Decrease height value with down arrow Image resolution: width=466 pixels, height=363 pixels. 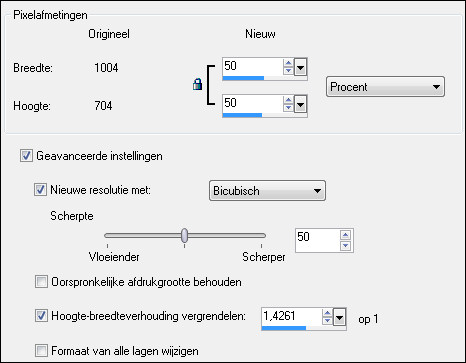pos(288,107)
